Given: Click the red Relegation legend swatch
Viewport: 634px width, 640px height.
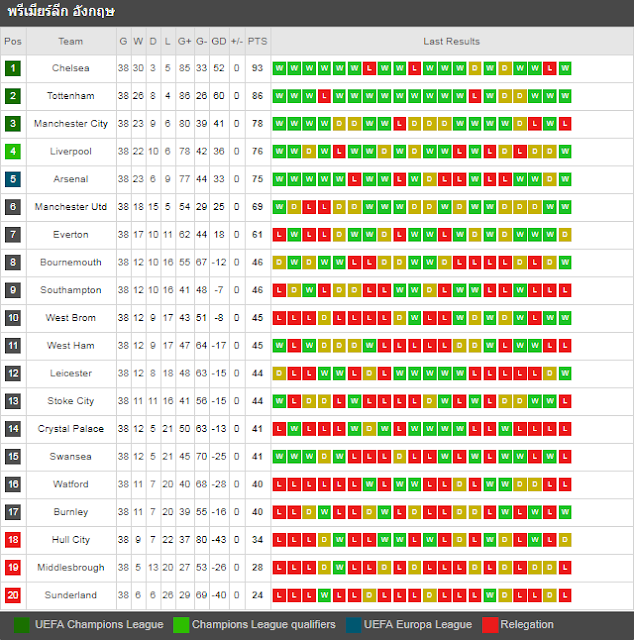Looking at the screenshot, I should 490,625.
